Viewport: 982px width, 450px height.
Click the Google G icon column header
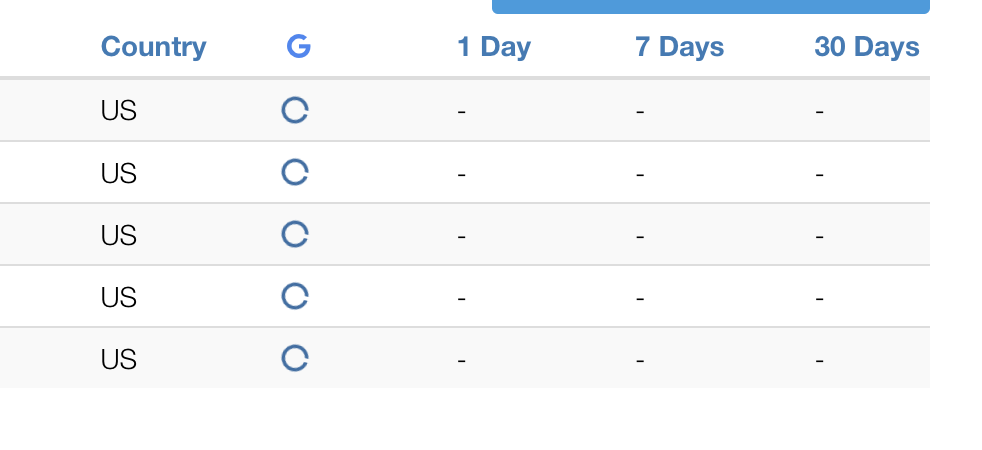(299, 47)
